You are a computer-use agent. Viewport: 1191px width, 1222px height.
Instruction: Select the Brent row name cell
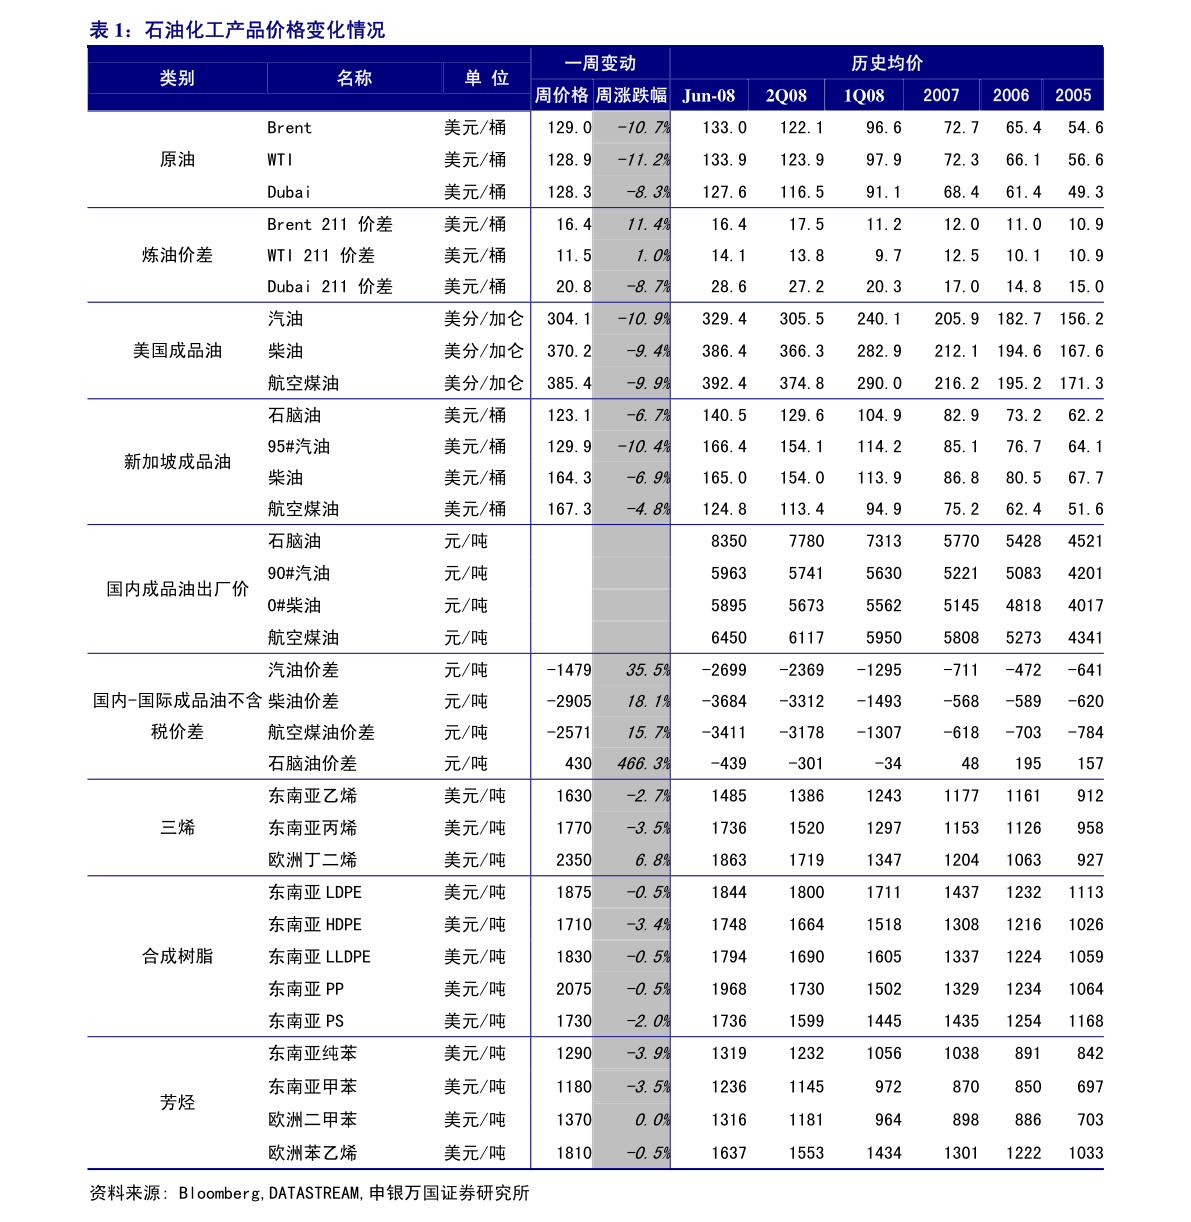[290, 128]
